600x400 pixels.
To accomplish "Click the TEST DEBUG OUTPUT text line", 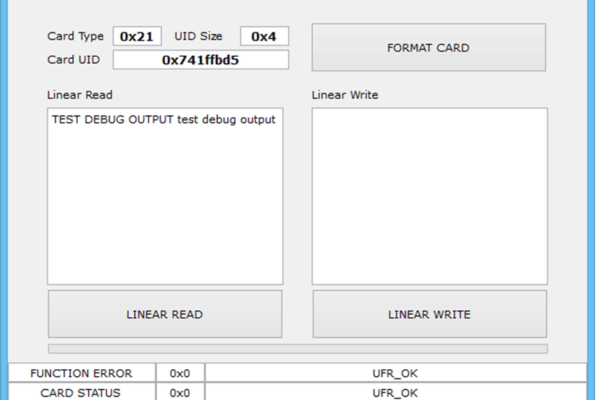I will point(164,119).
